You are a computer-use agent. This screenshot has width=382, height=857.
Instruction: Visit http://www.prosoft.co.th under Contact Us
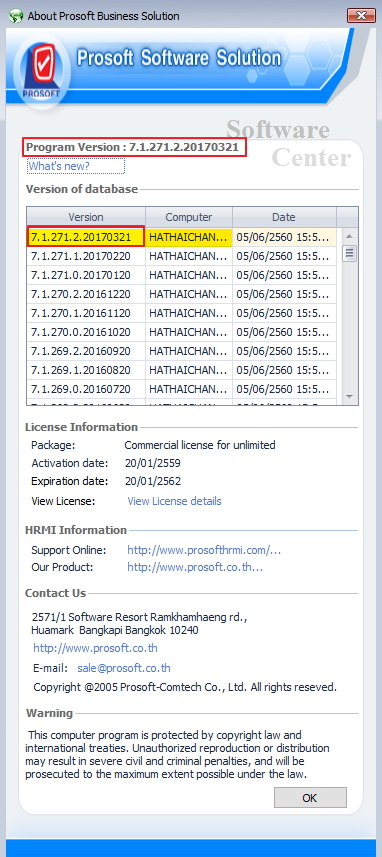[x=95, y=648]
